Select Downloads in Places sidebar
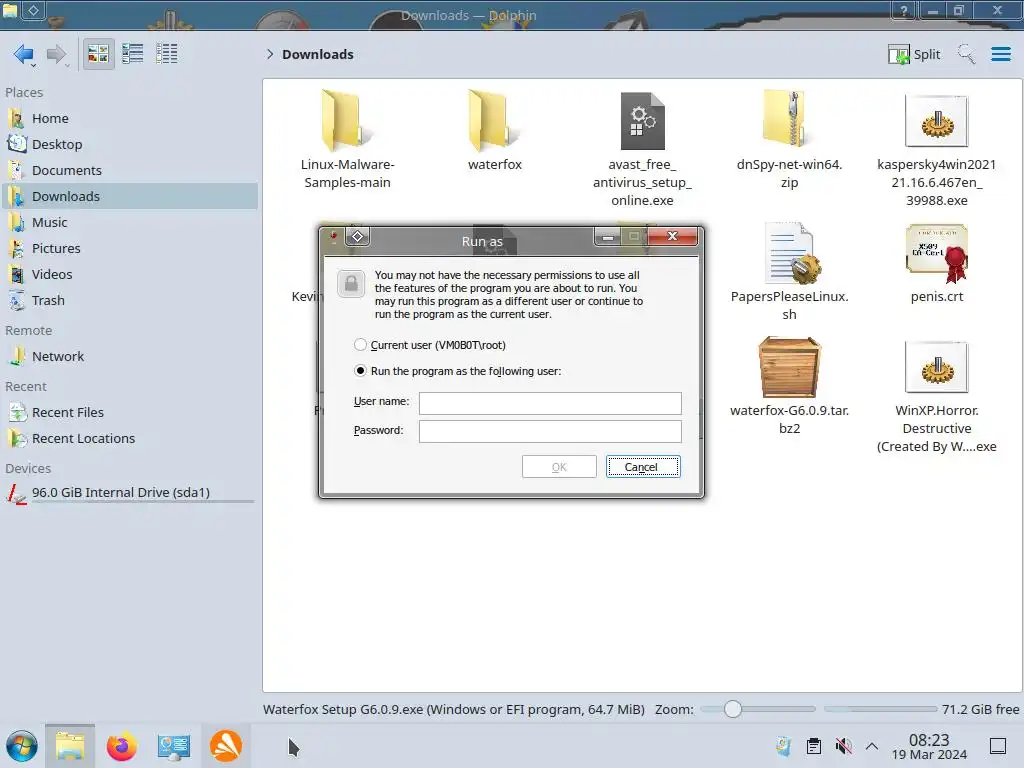This screenshot has width=1024, height=768. pos(130,197)
